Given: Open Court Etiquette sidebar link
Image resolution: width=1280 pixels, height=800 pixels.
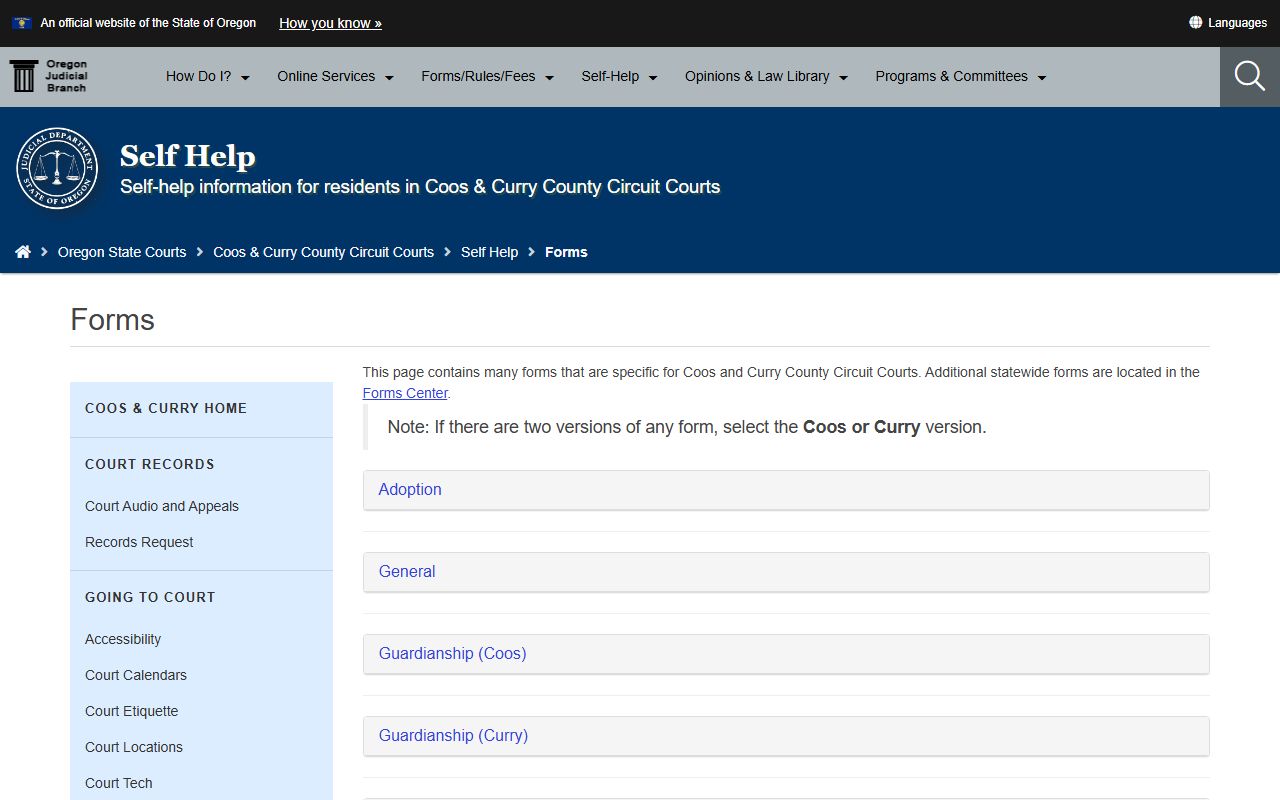Looking at the screenshot, I should pos(132,711).
